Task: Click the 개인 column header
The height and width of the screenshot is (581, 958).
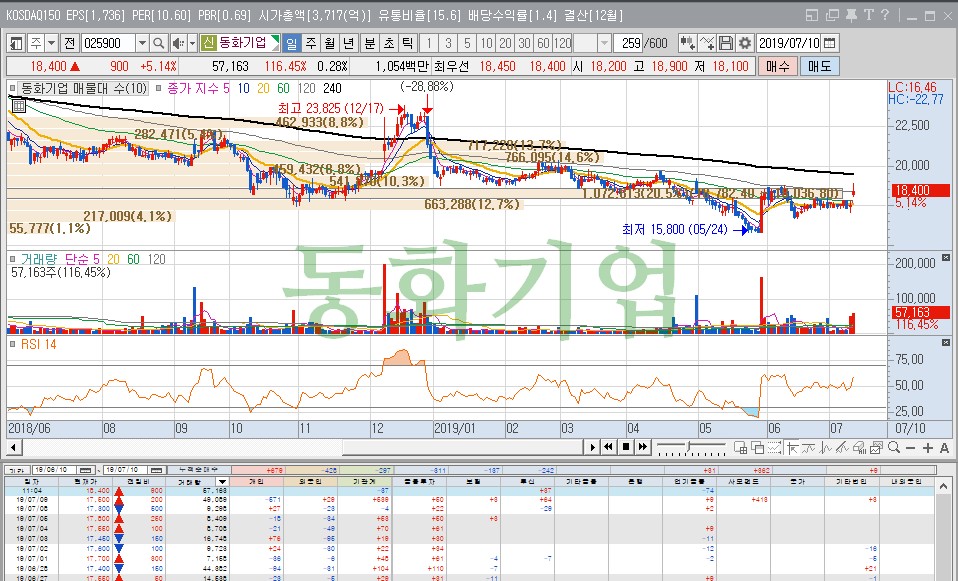Action: pyautogui.click(x=257, y=481)
